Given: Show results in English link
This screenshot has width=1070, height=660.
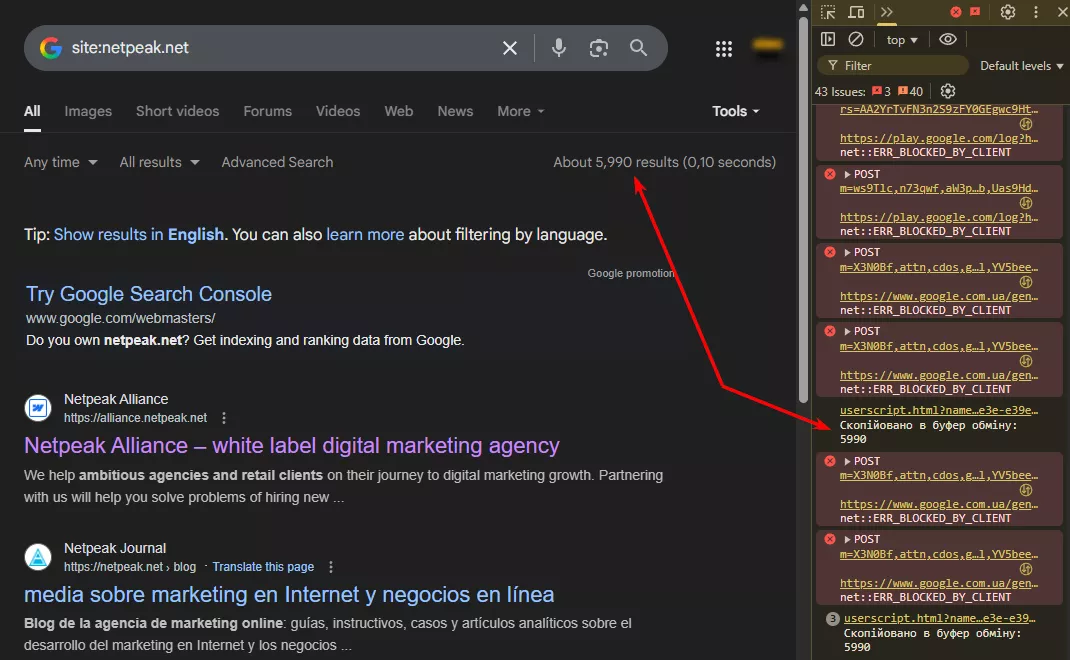Looking at the screenshot, I should tap(139, 235).
